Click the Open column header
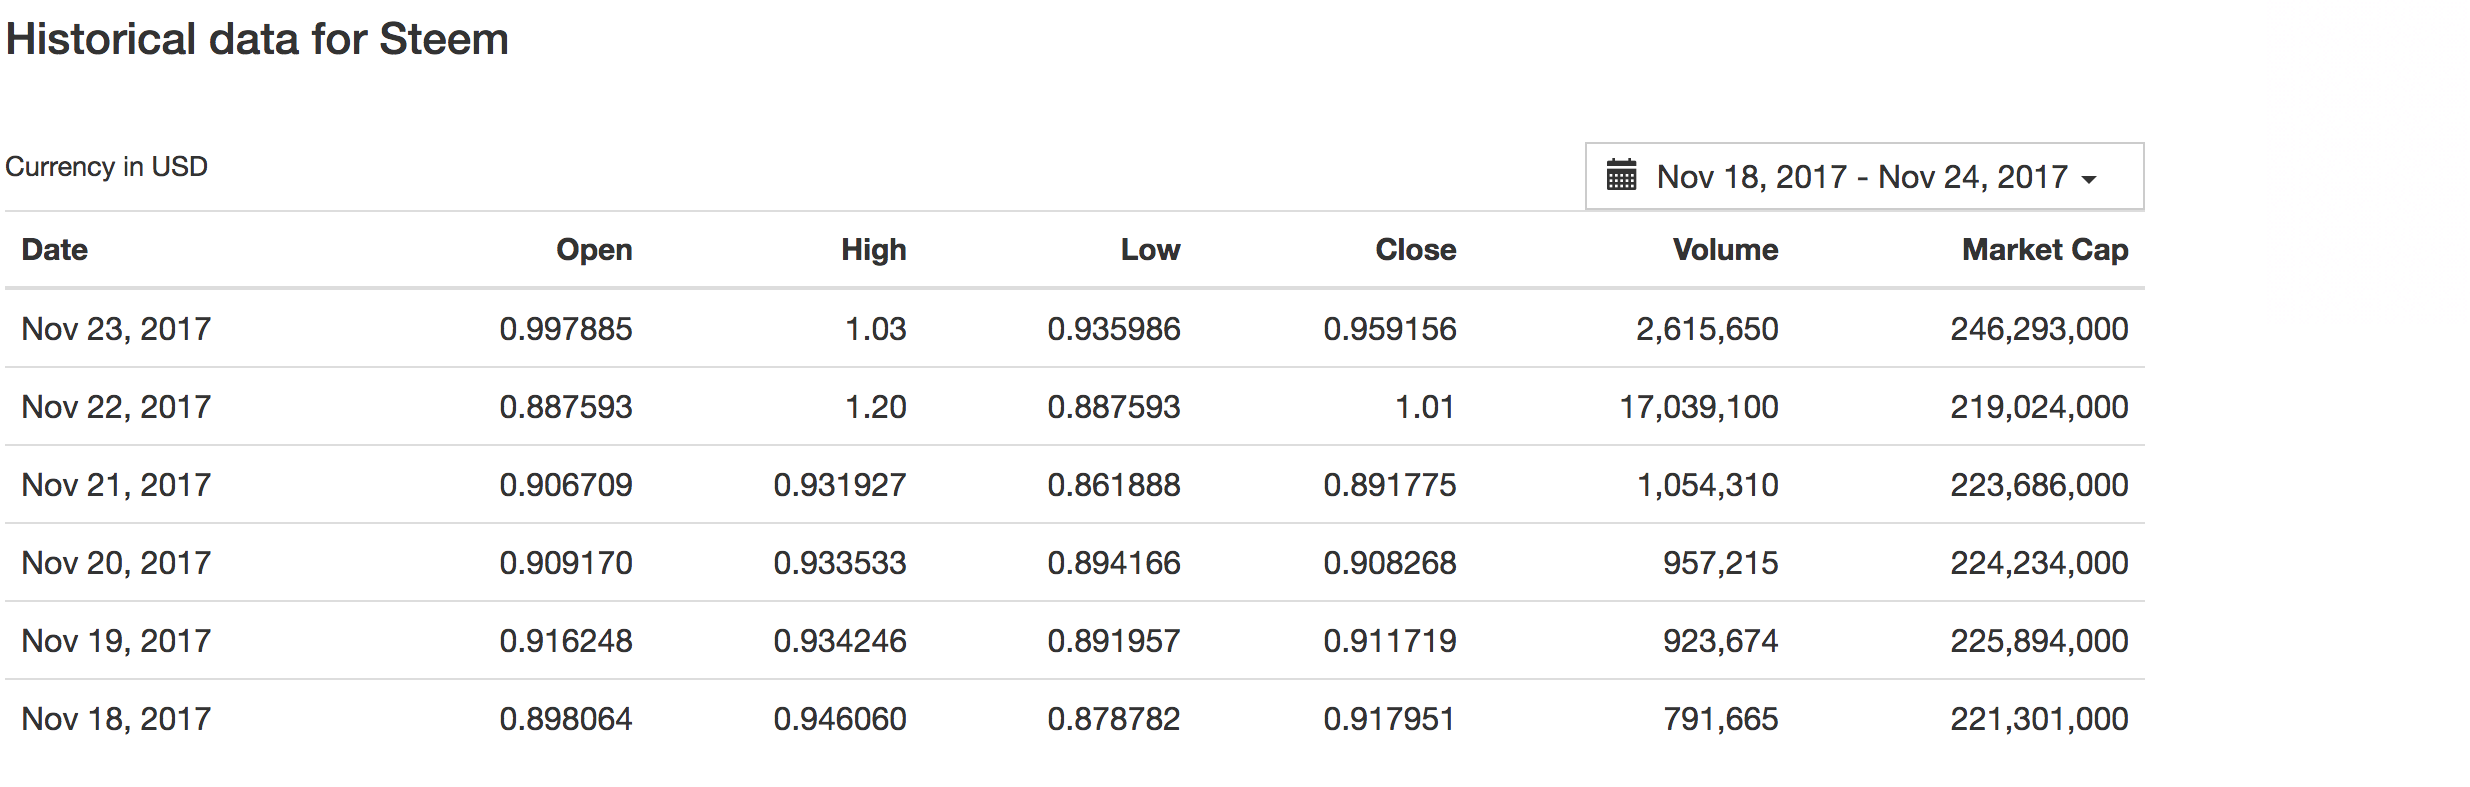Screen dimensions: 2470x787 click(594, 250)
